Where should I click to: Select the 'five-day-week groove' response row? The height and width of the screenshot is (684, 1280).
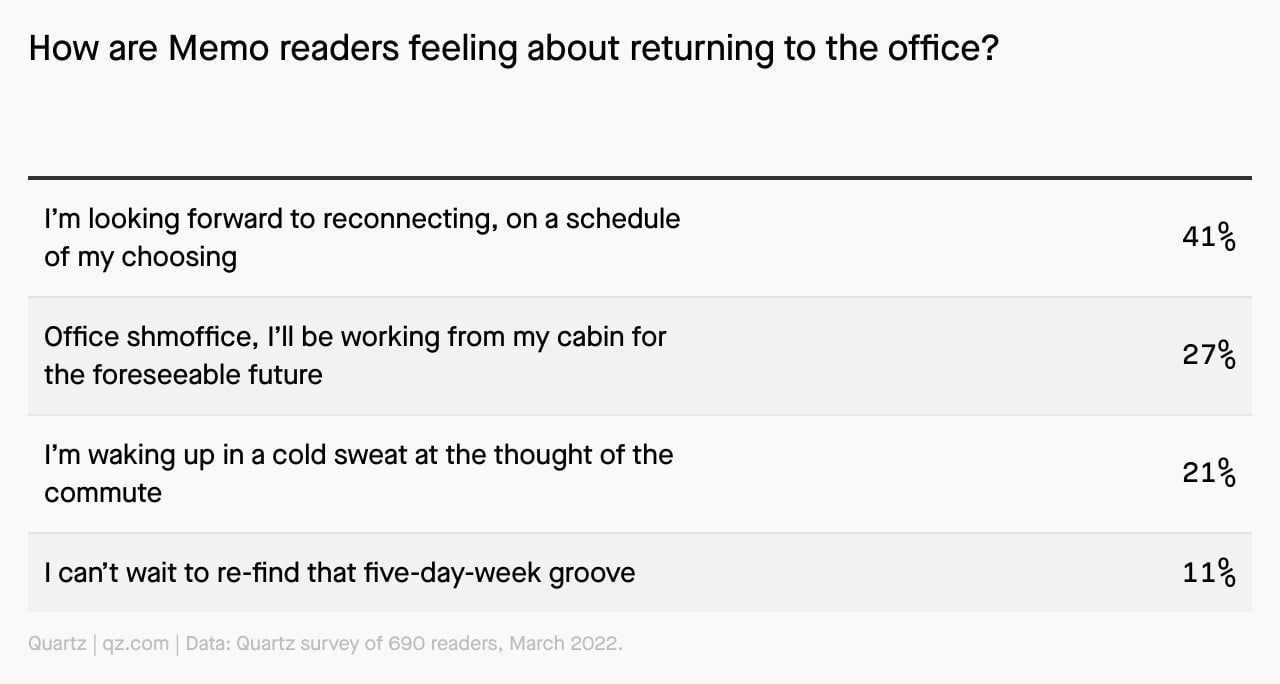(640, 573)
